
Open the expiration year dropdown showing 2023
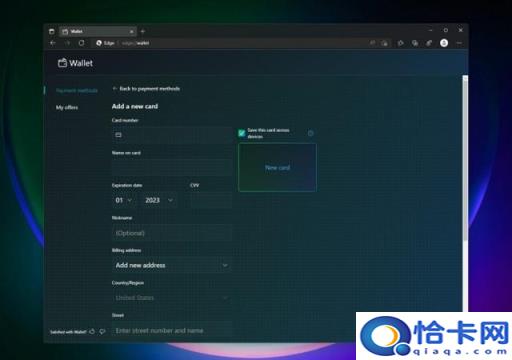pos(159,200)
